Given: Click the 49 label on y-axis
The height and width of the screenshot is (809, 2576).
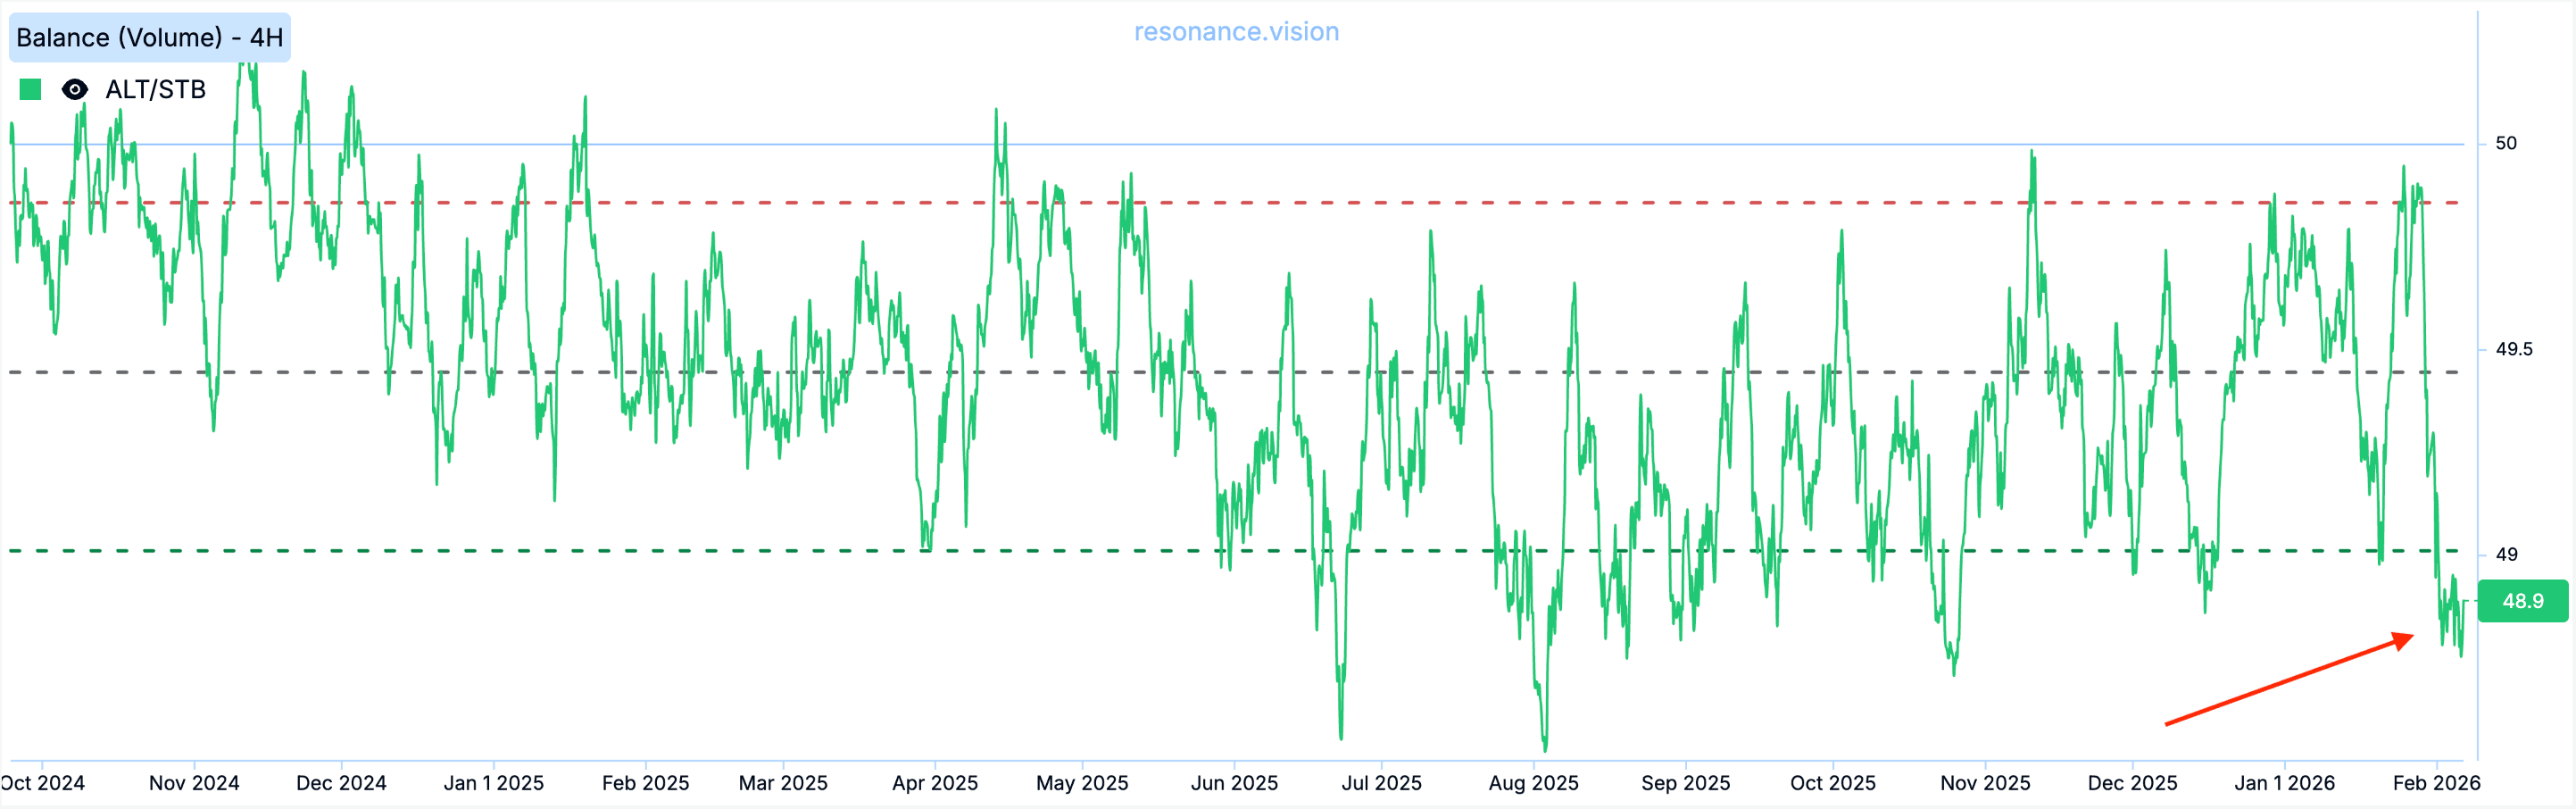Looking at the screenshot, I should click(2506, 554).
